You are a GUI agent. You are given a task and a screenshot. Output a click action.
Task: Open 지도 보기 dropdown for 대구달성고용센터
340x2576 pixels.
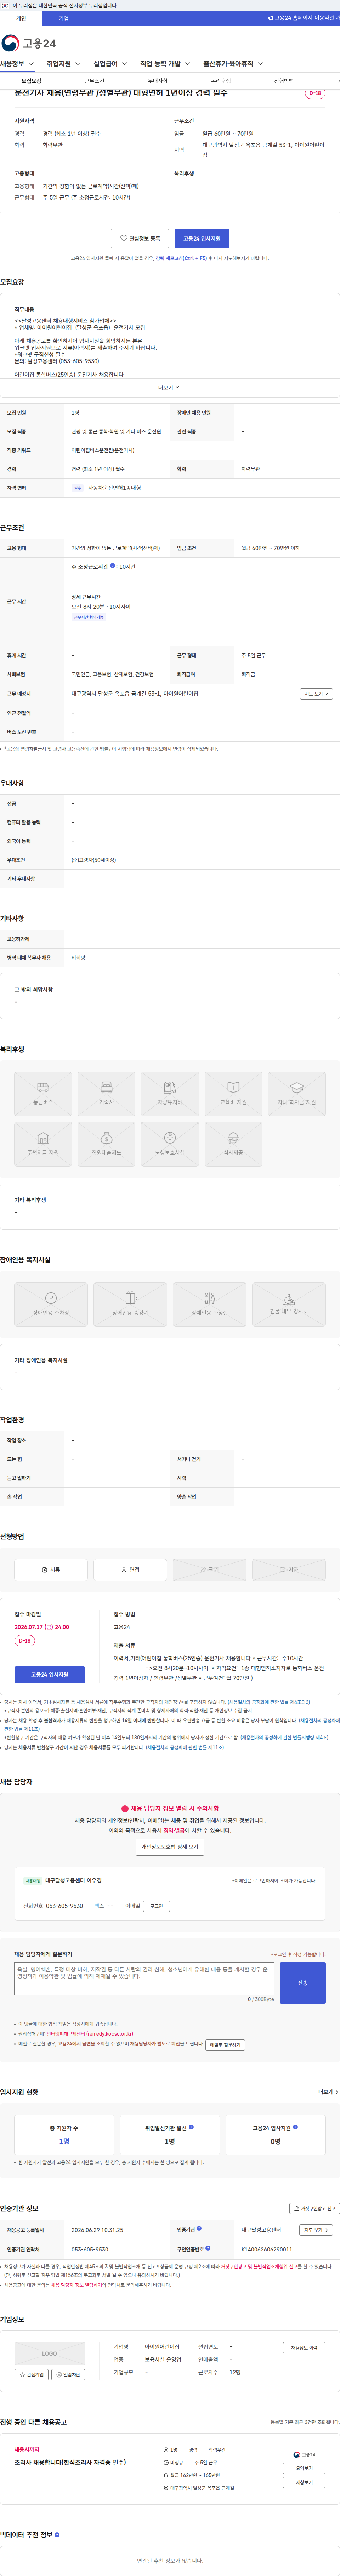[316, 2230]
